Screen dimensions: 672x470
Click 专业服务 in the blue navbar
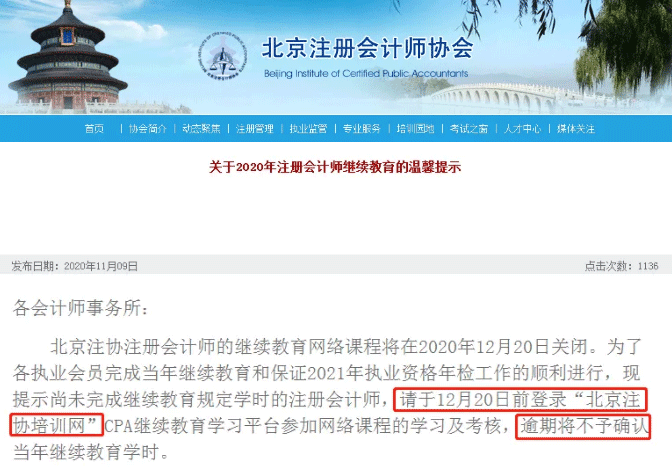click(362, 129)
